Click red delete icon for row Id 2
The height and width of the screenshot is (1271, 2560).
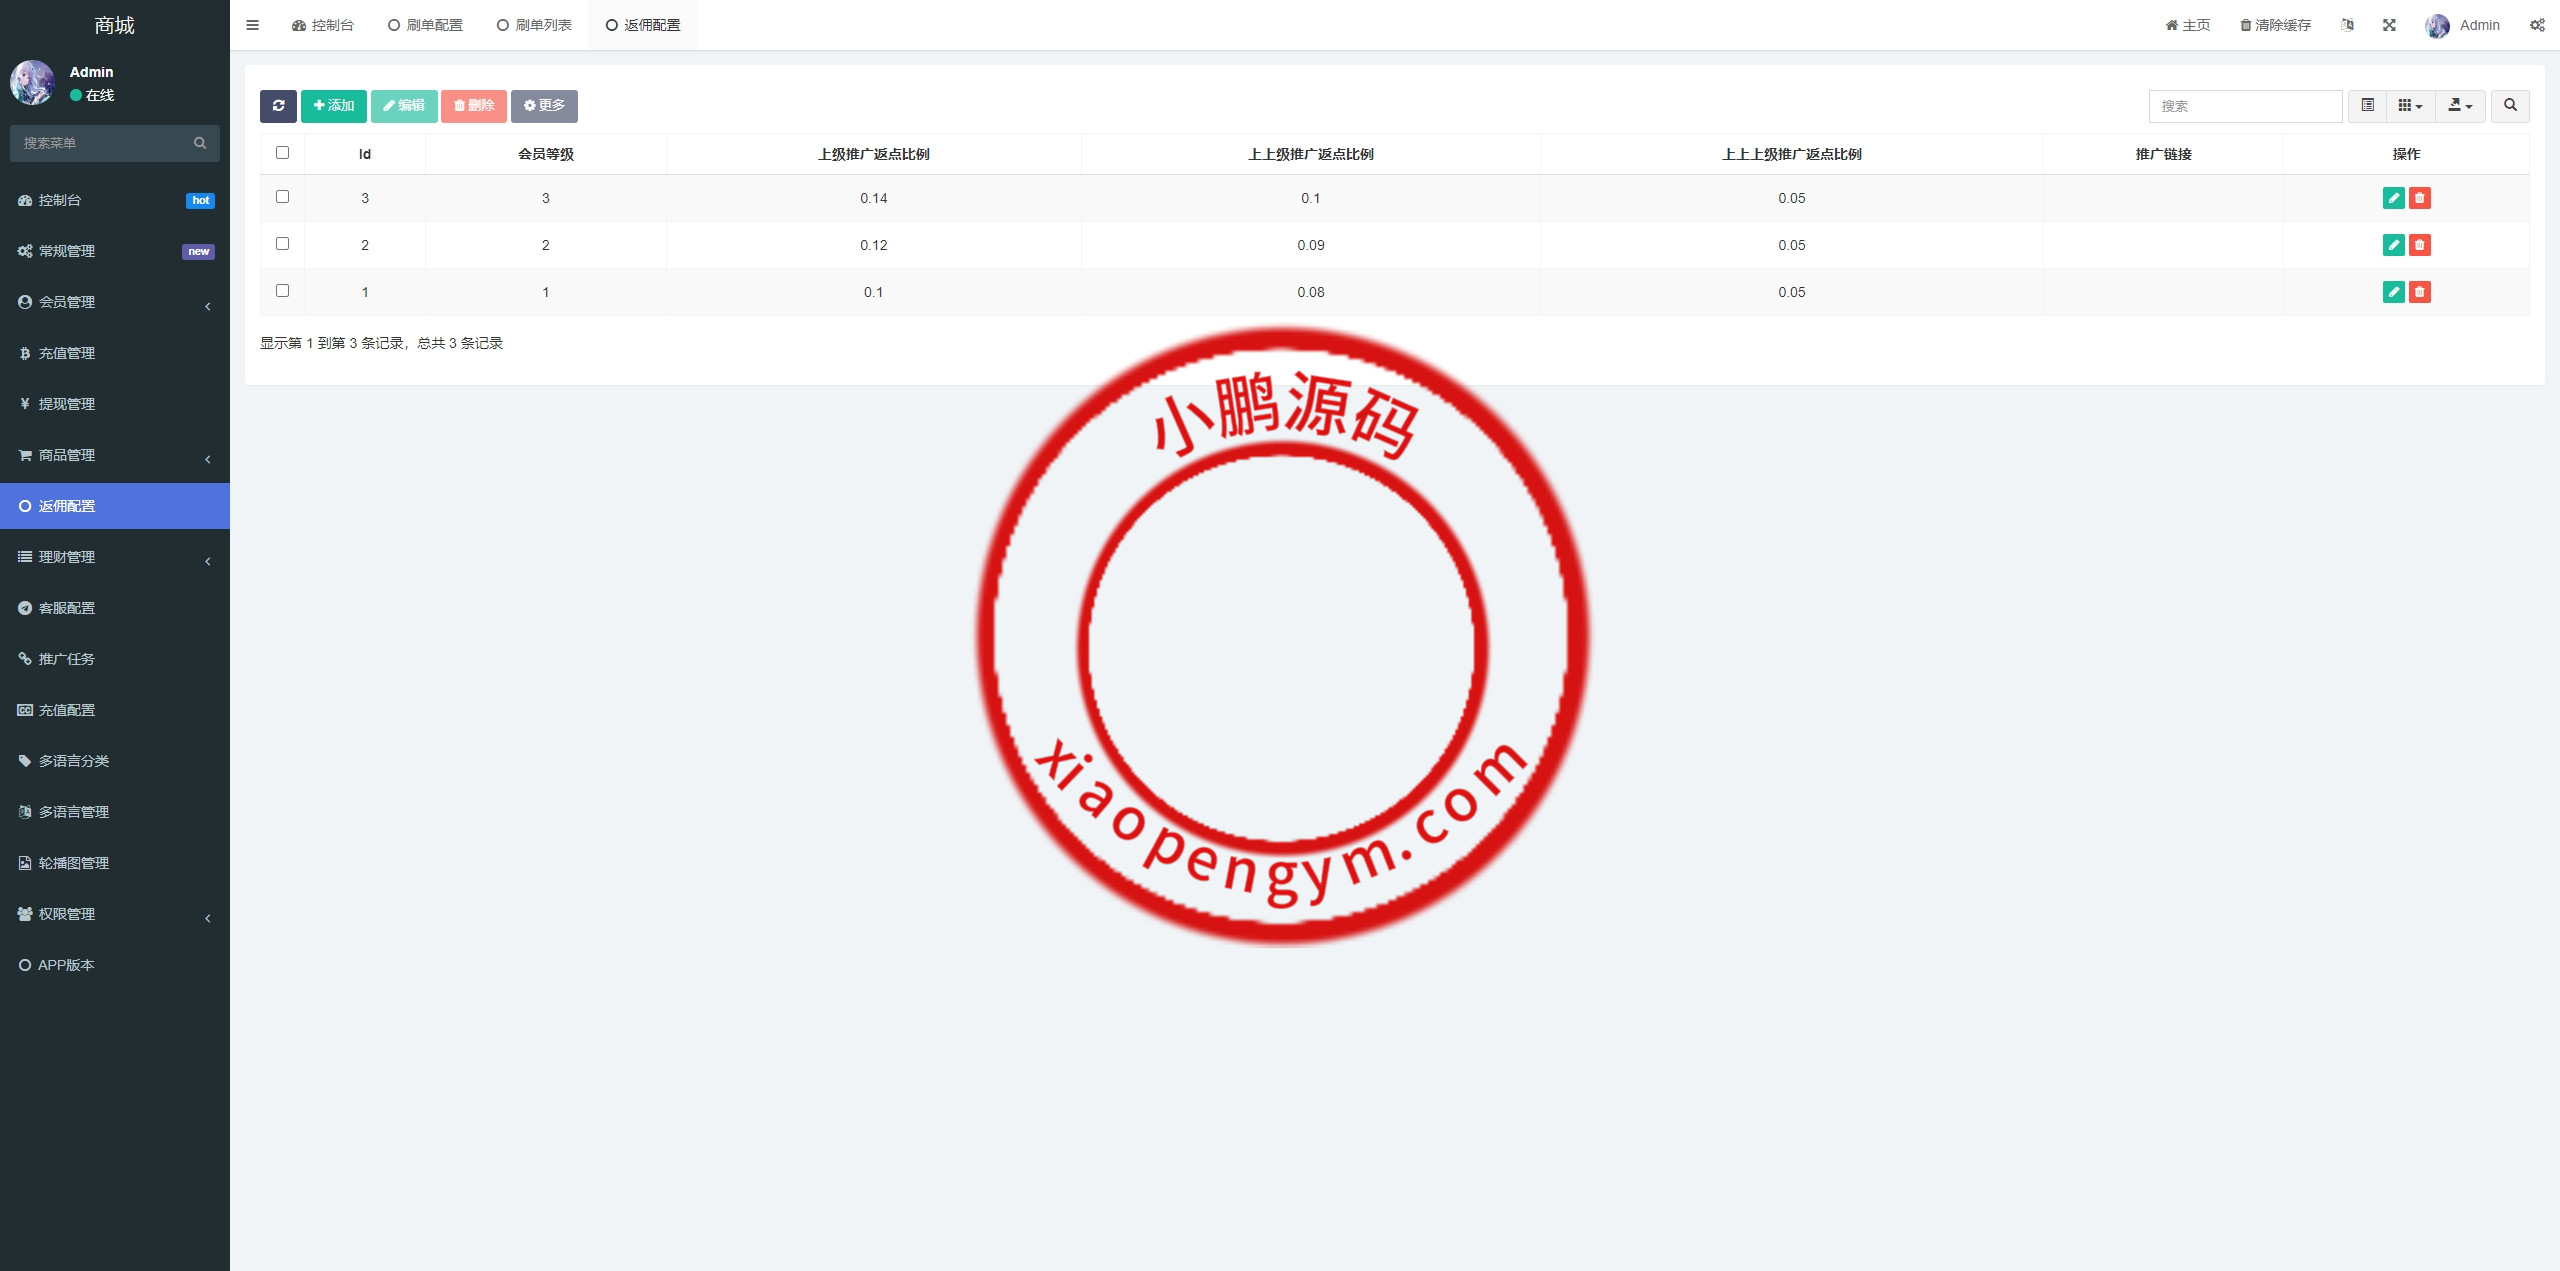(x=2419, y=245)
